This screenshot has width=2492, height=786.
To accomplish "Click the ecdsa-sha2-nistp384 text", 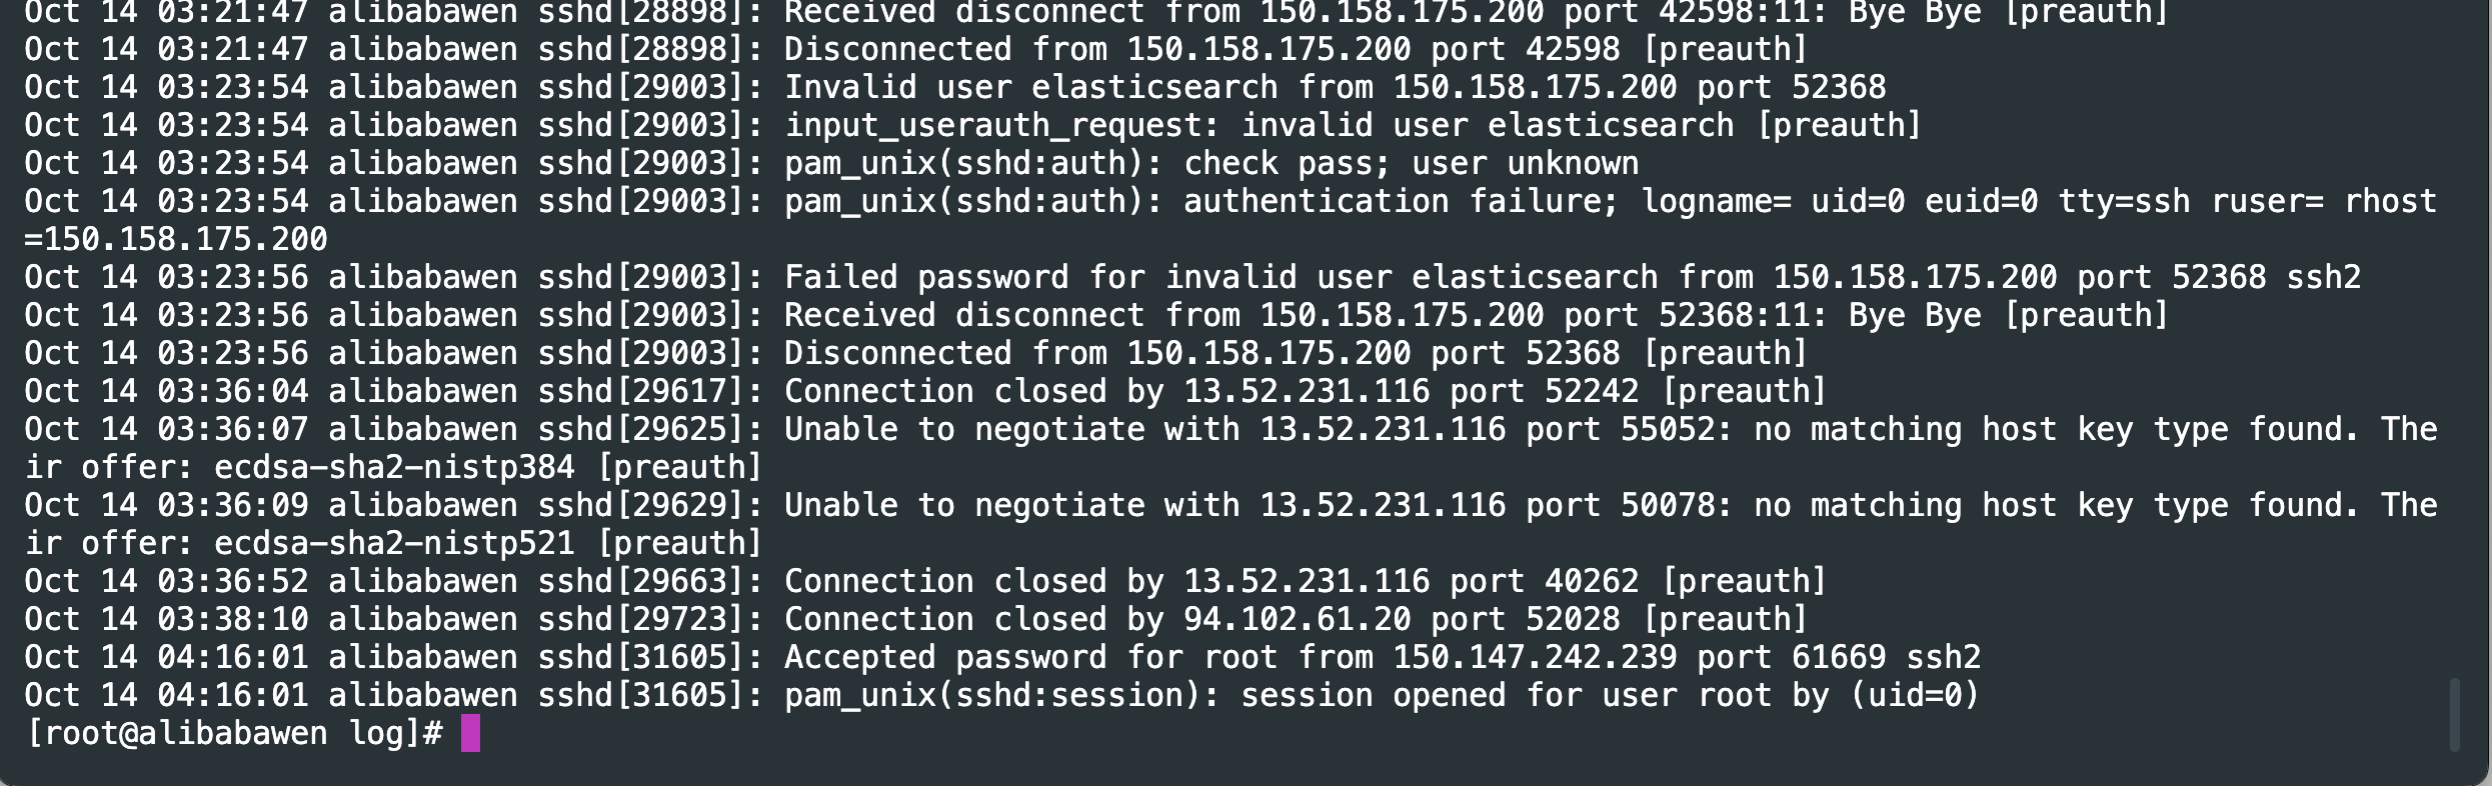I will pos(395,467).
